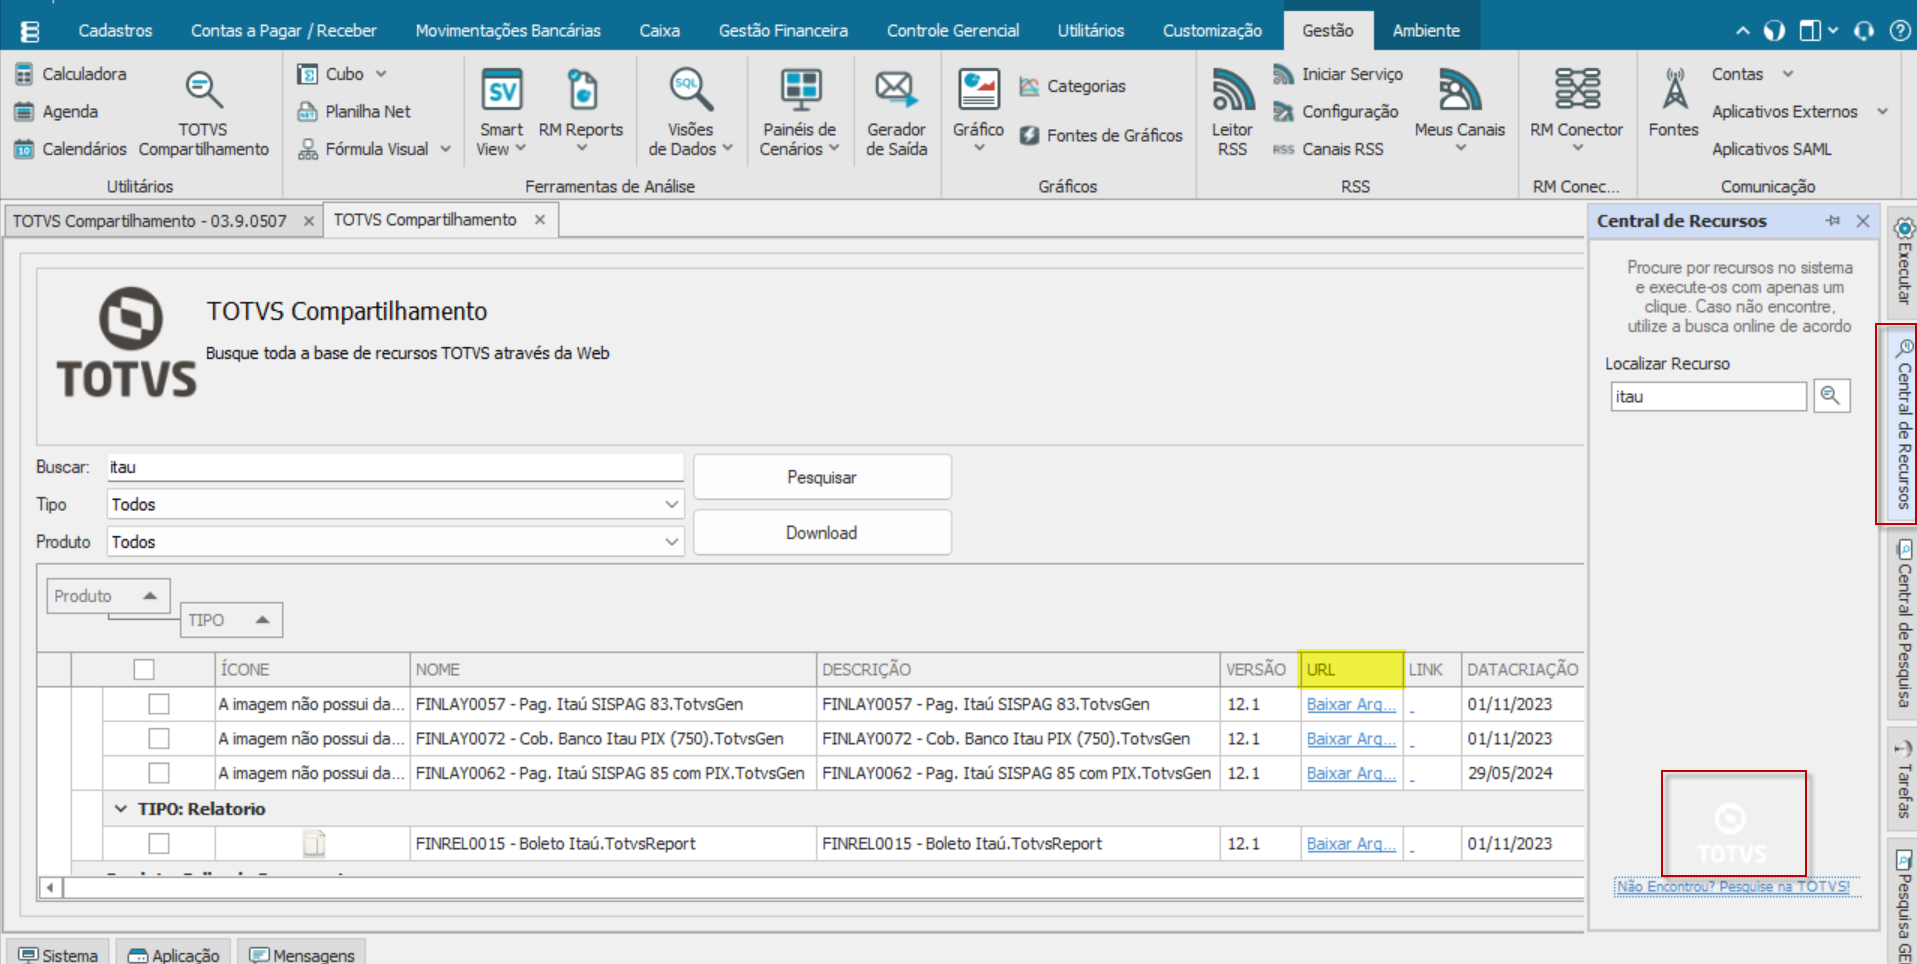Open Planilha Net
1917x964 pixels.
354,111
